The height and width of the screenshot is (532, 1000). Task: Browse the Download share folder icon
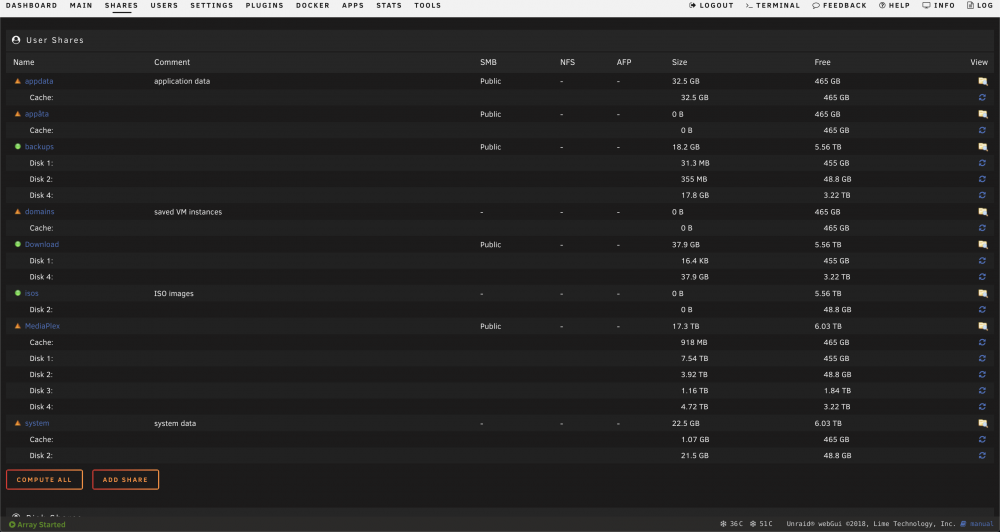tap(982, 244)
